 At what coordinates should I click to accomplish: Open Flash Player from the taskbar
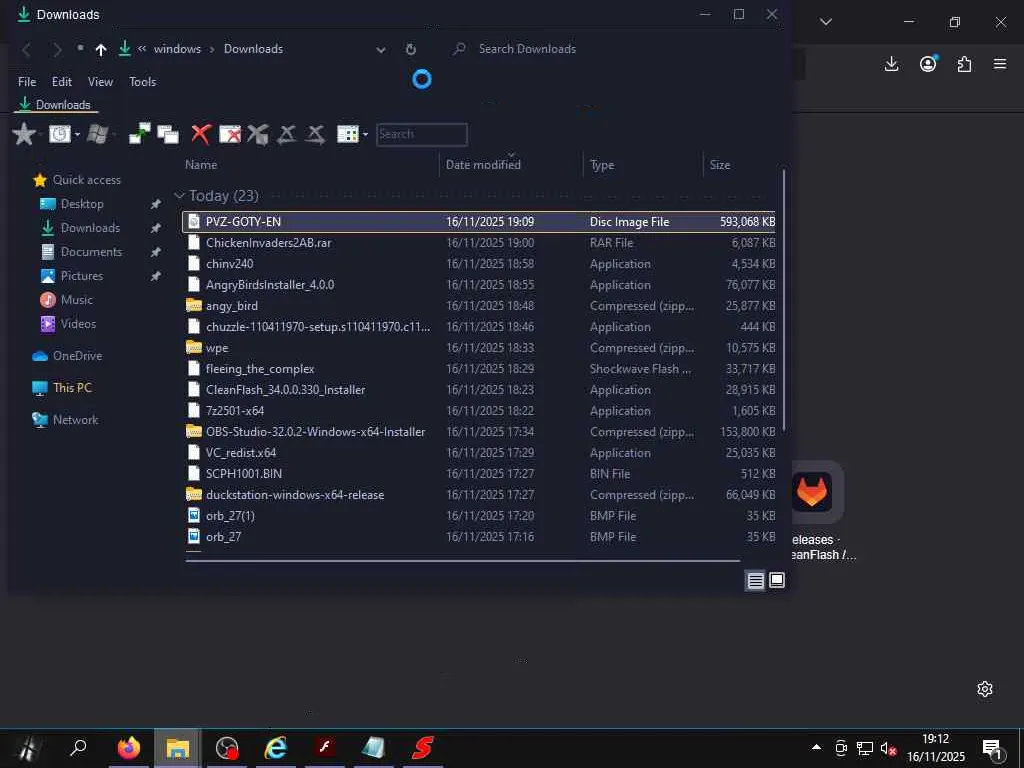click(325, 746)
